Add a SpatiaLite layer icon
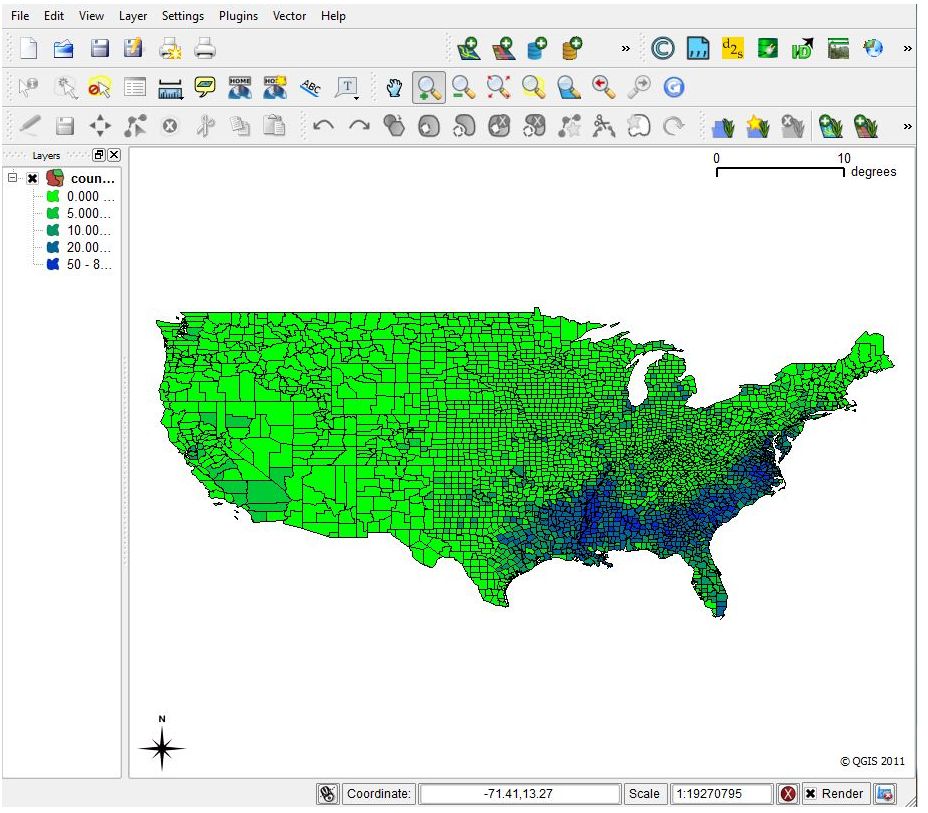Screen dimensions: 928x813 [572, 49]
